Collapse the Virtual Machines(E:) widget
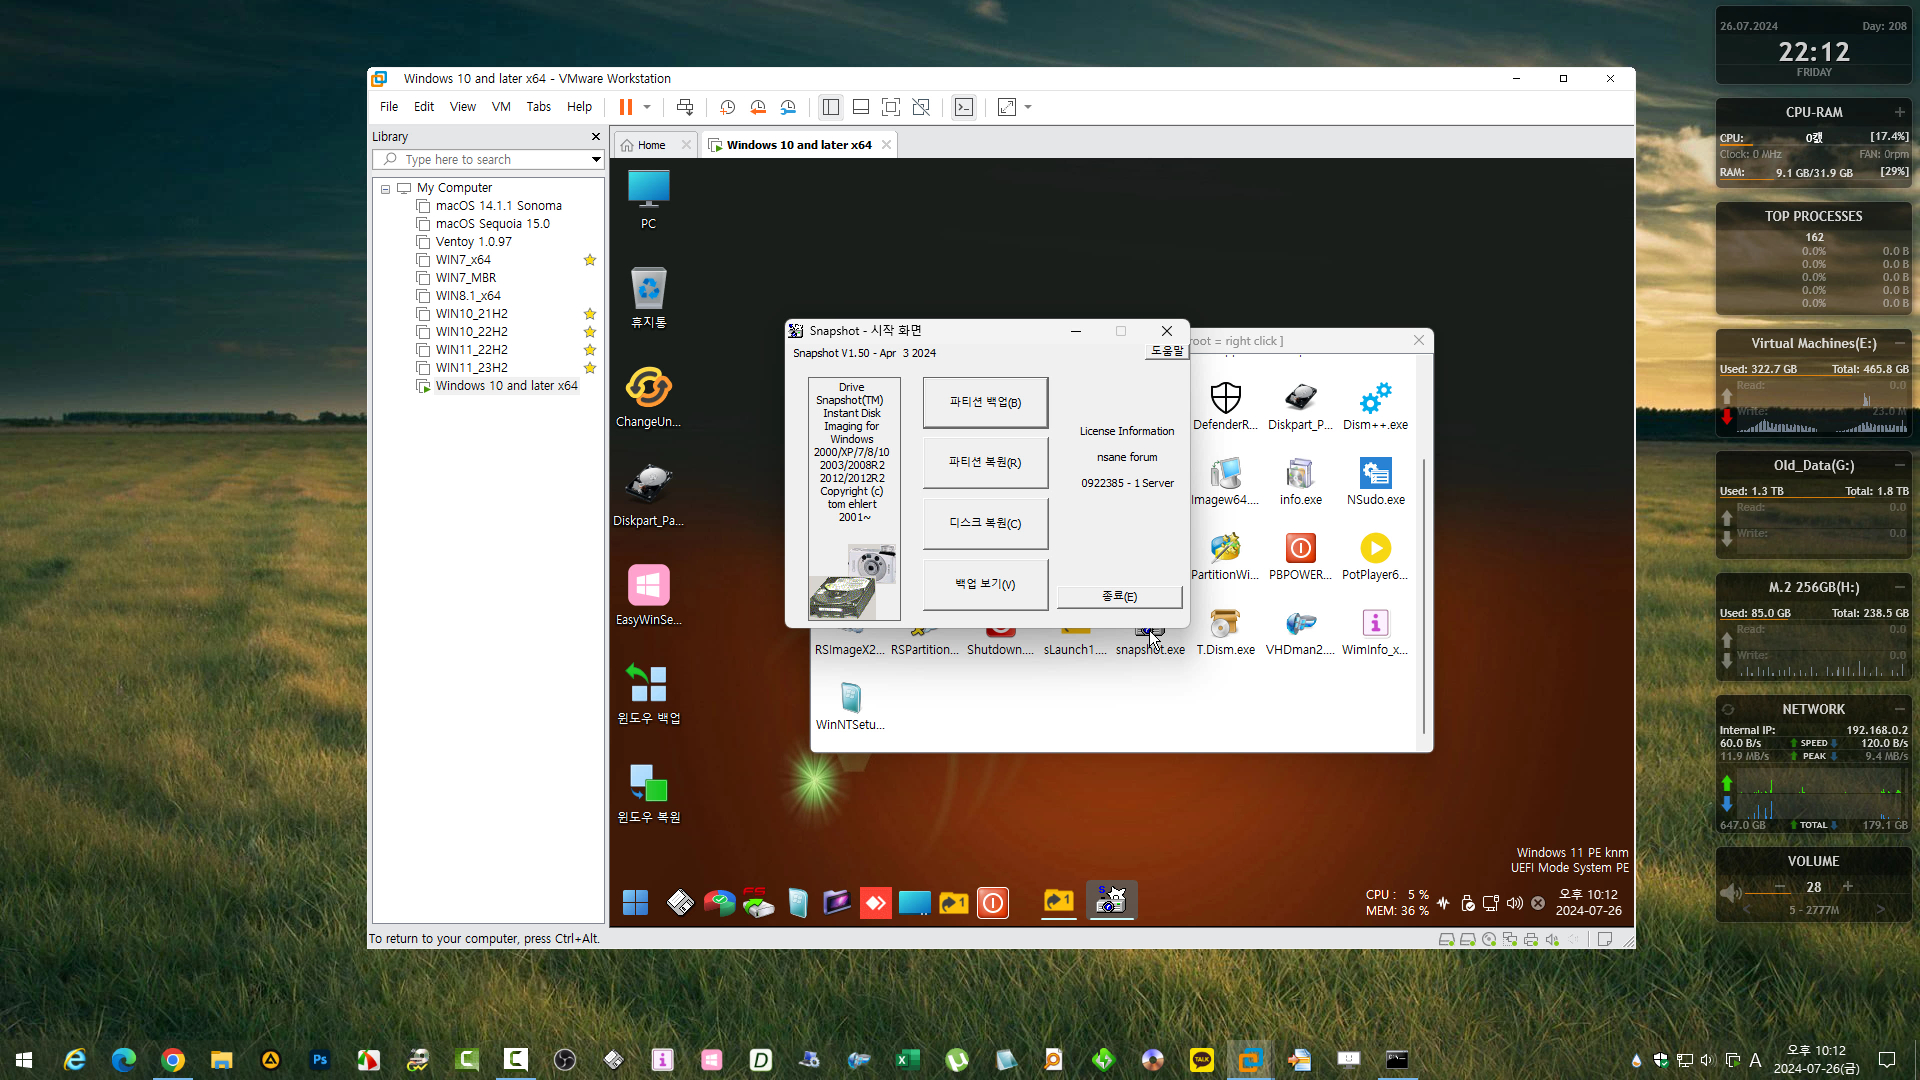This screenshot has width=1920, height=1080. (x=1899, y=343)
